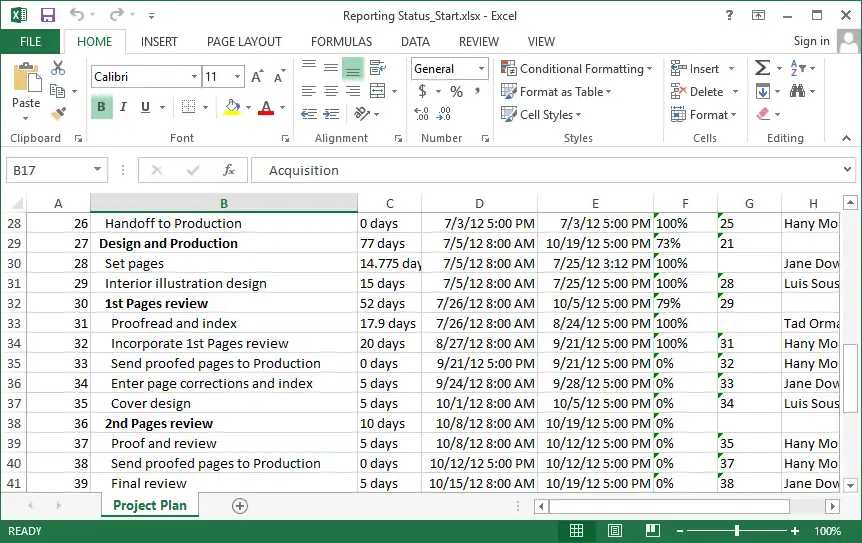The height and width of the screenshot is (543, 862).
Task: Select the cell containing Cover design
Action: click(151, 403)
